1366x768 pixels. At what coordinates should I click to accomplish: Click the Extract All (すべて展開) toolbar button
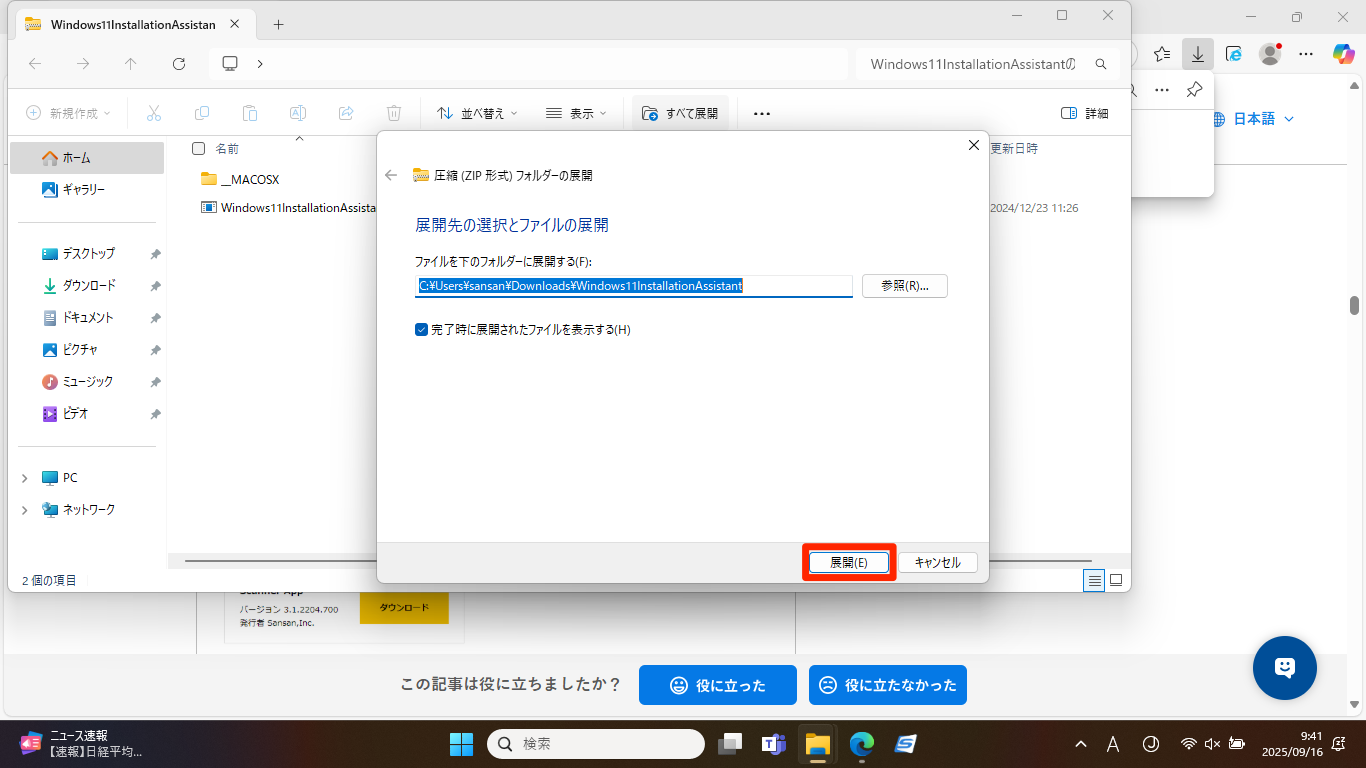click(680, 113)
